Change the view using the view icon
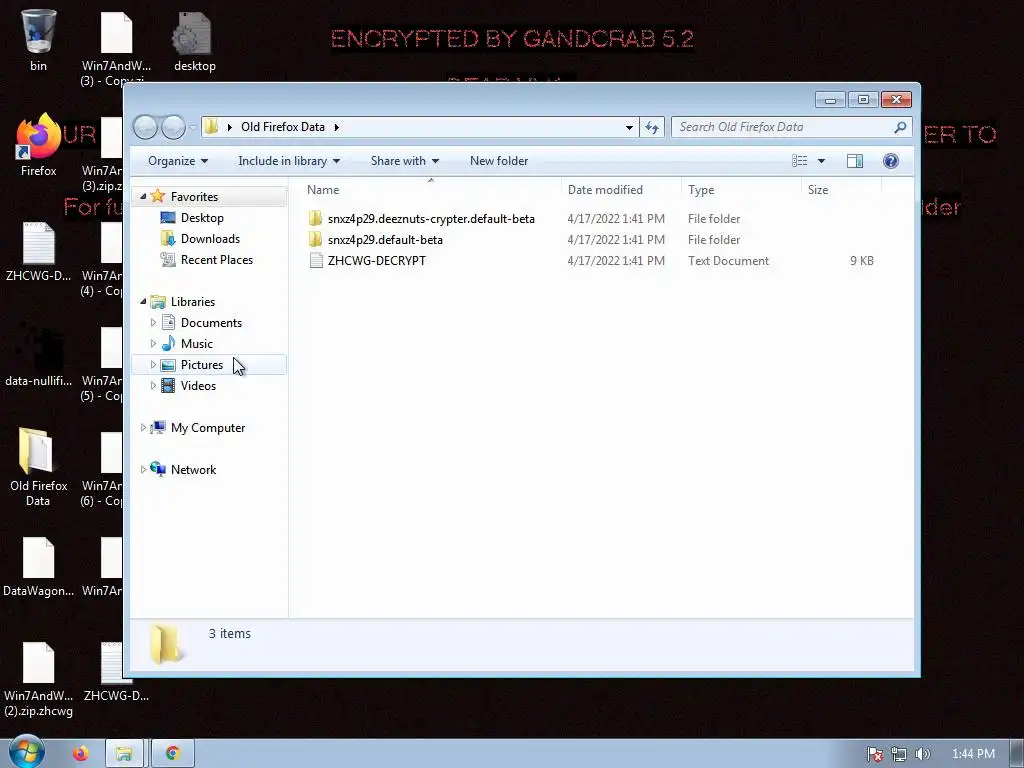 tap(799, 161)
